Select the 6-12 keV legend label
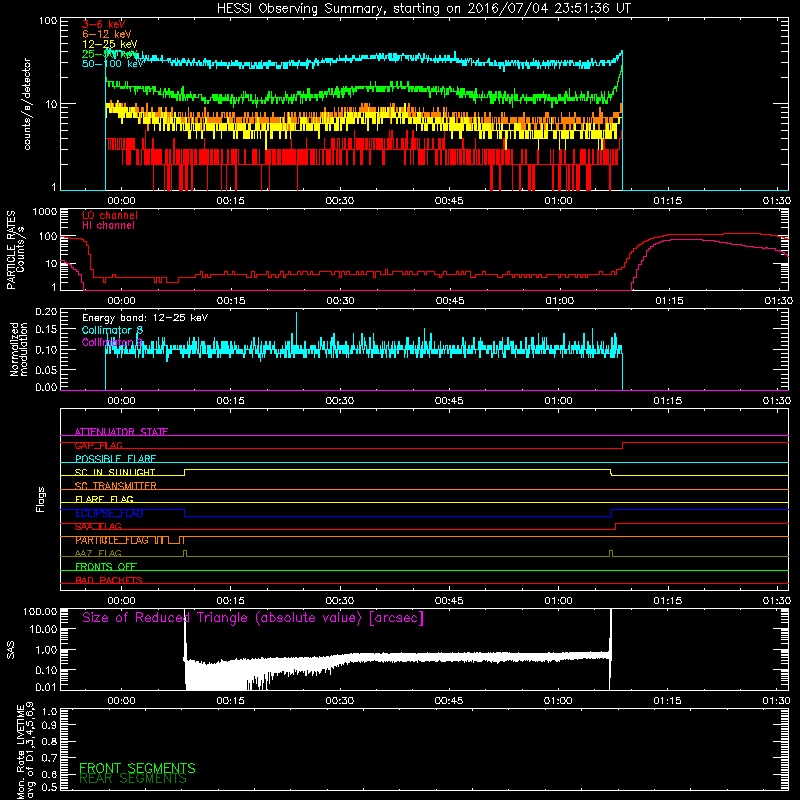This screenshot has height=800, width=800. click(107, 34)
